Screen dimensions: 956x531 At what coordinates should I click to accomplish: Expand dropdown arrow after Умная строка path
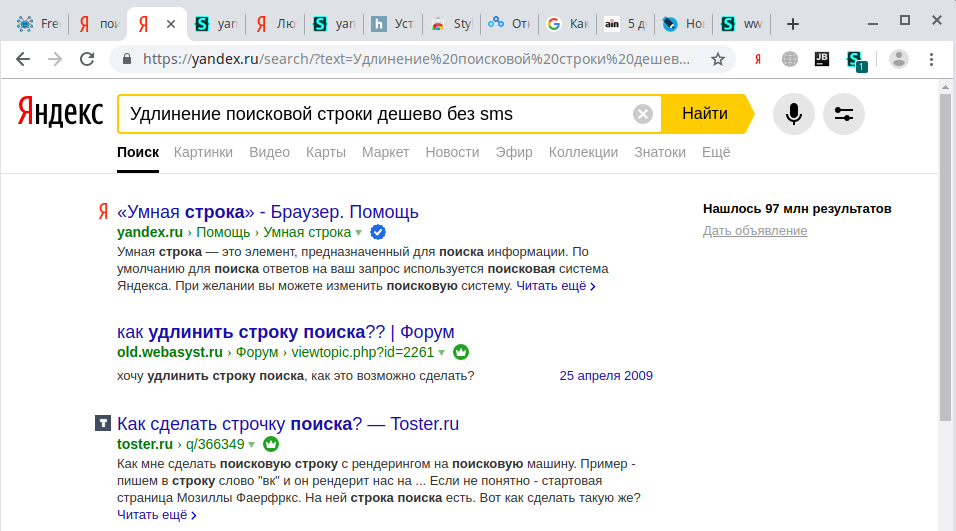click(358, 233)
